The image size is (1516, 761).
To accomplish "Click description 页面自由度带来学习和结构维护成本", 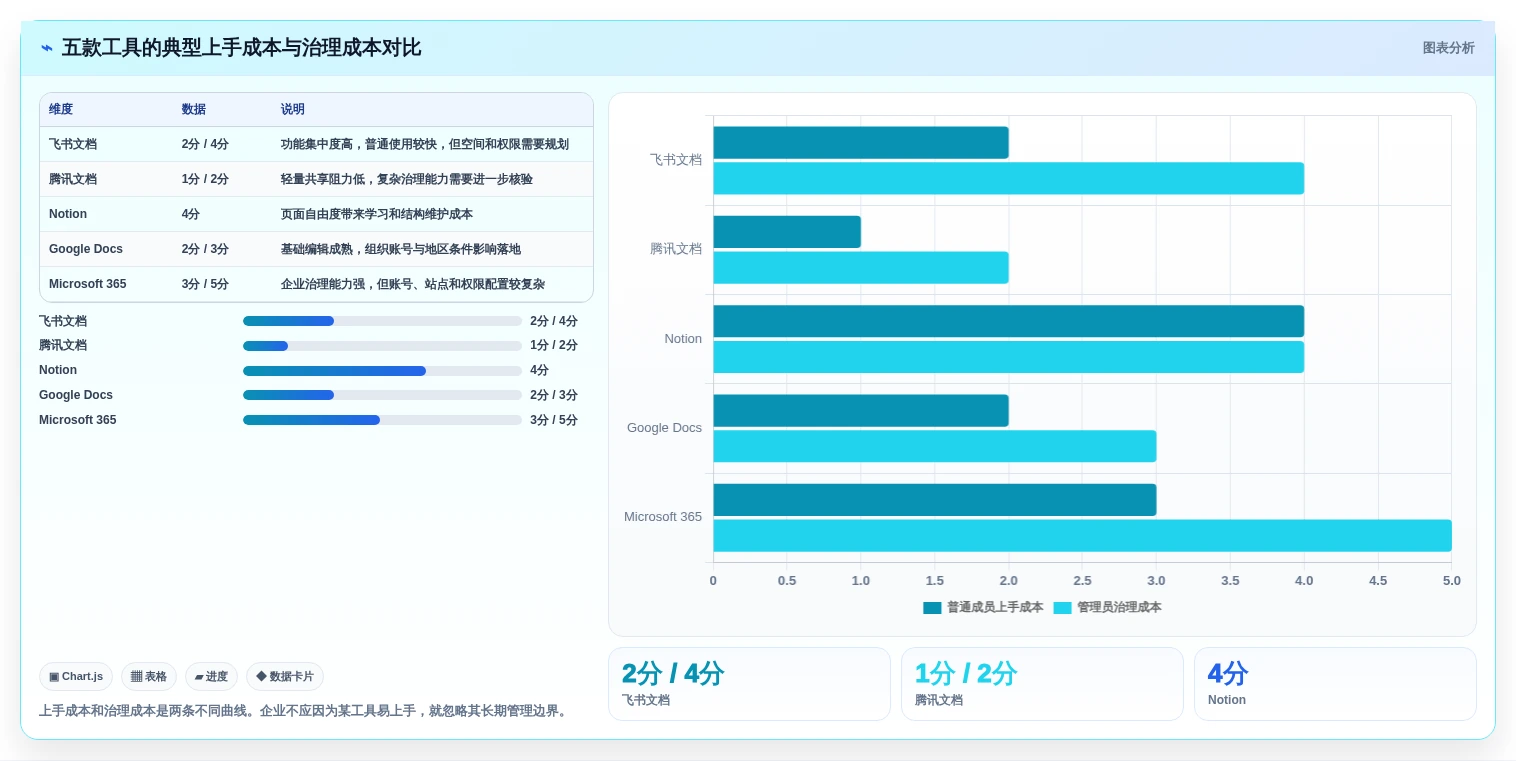I will [377, 214].
